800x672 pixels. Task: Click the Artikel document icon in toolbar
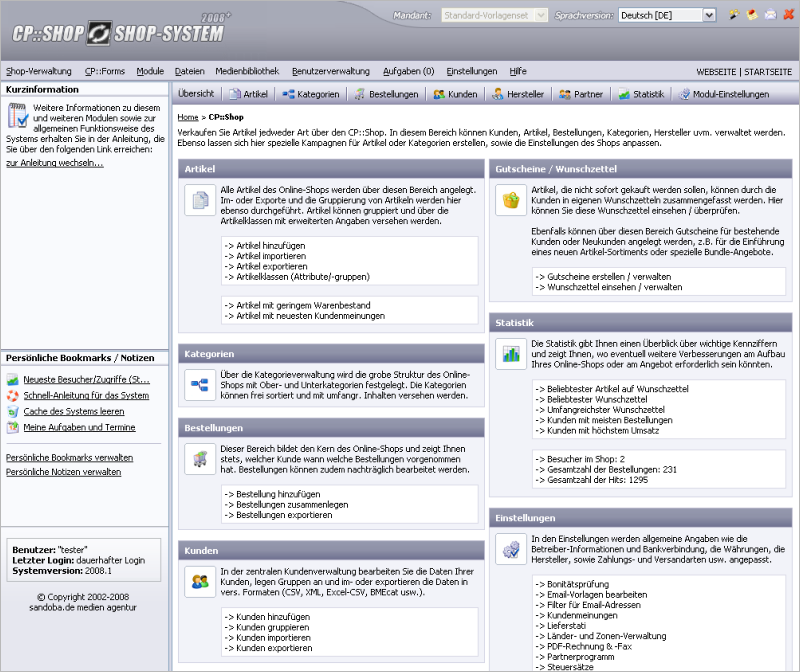(x=235, y=94)
